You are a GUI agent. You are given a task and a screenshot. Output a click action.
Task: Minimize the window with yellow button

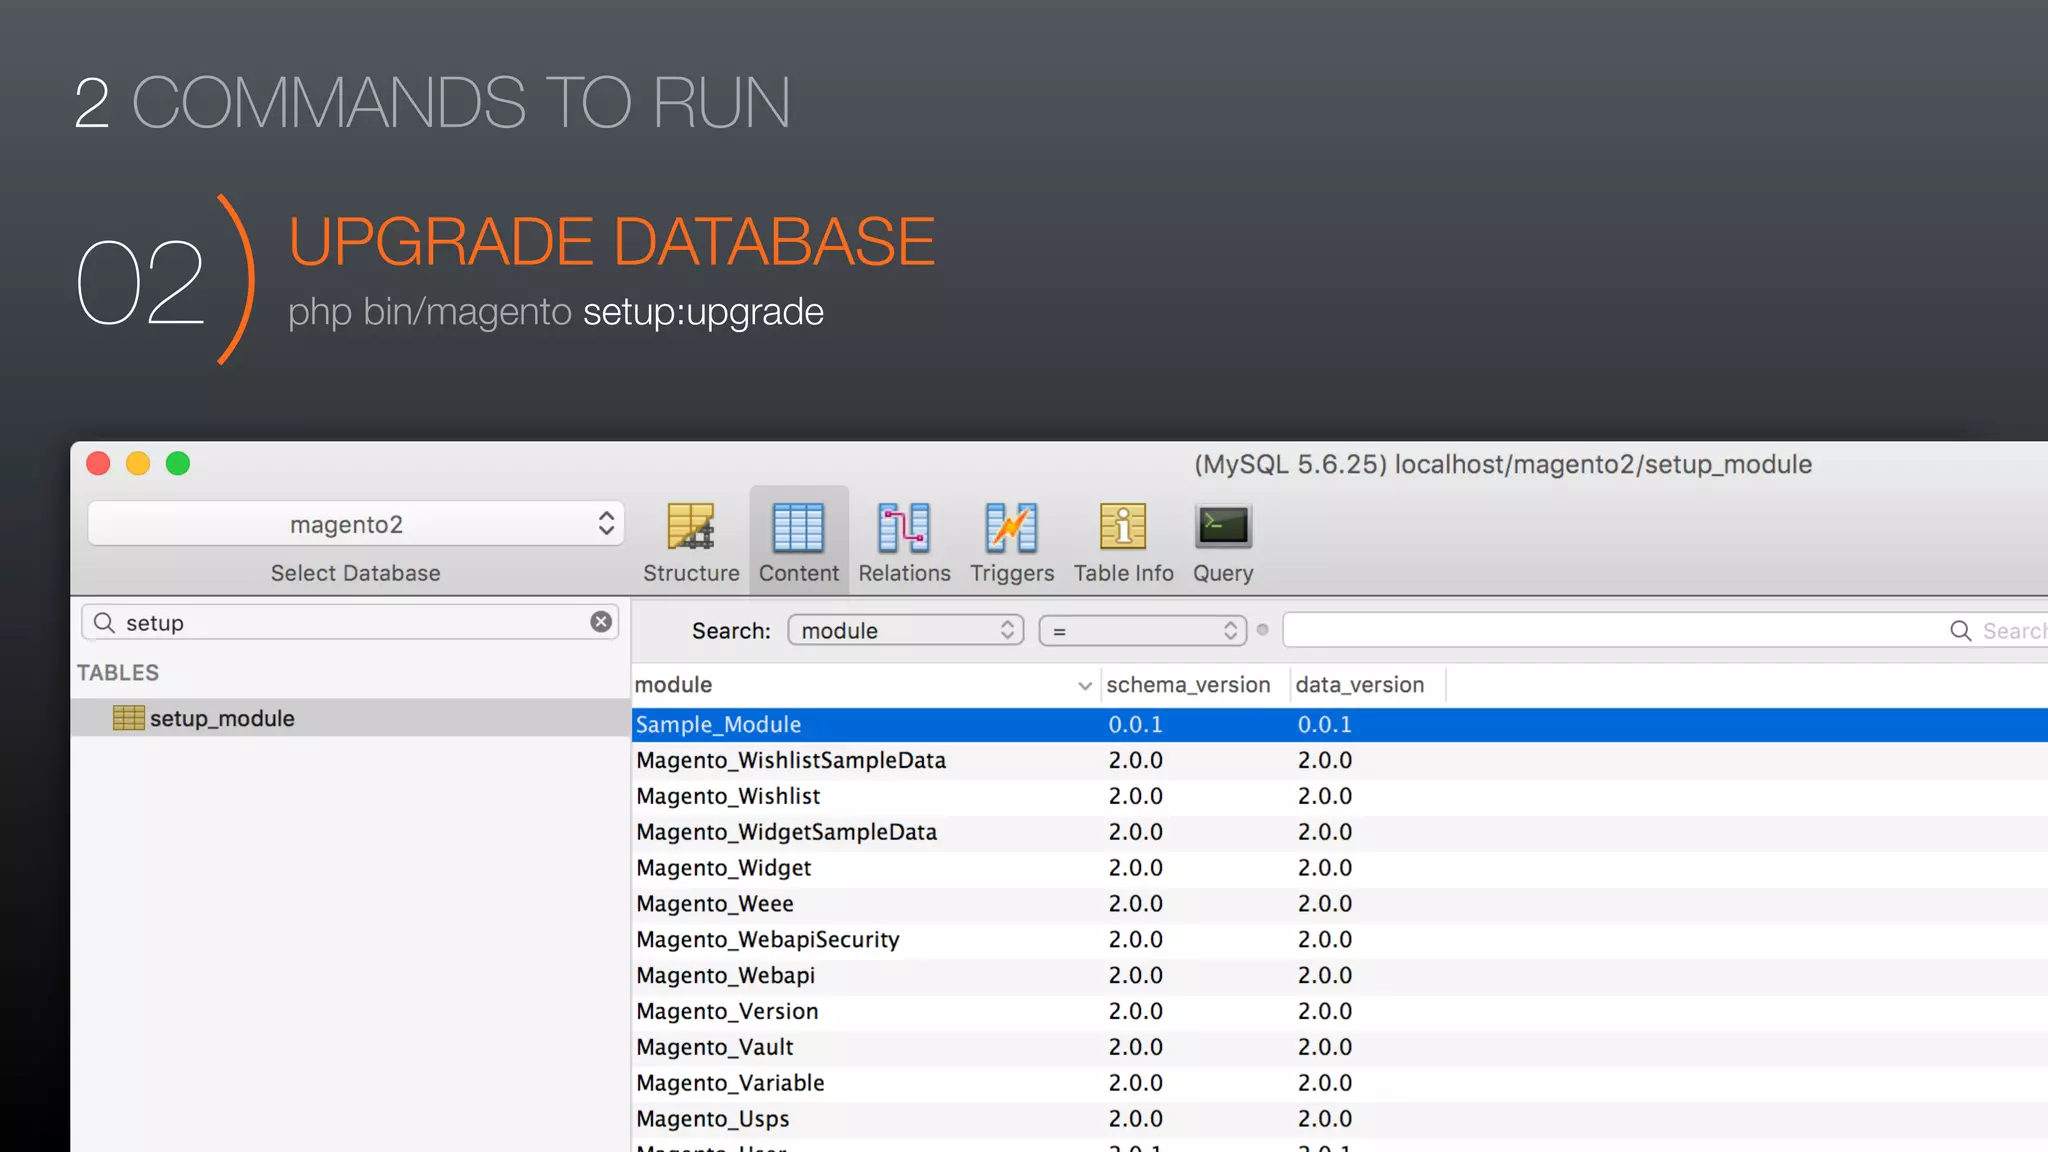click(x=138, y=463)
